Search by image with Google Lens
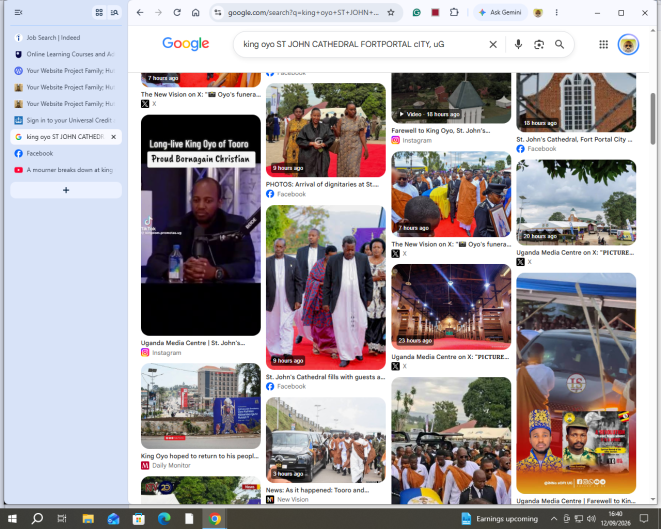 point(539,44)
